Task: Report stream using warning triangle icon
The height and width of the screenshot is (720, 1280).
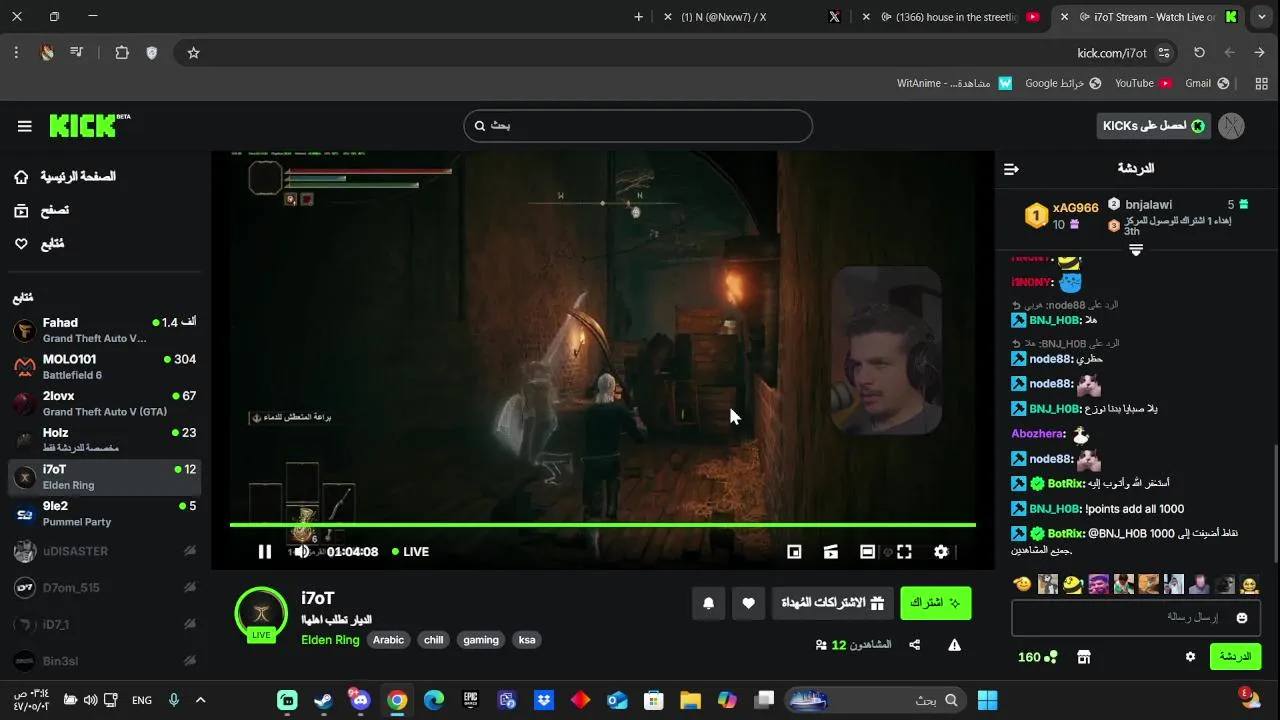Action: [955, 645]
